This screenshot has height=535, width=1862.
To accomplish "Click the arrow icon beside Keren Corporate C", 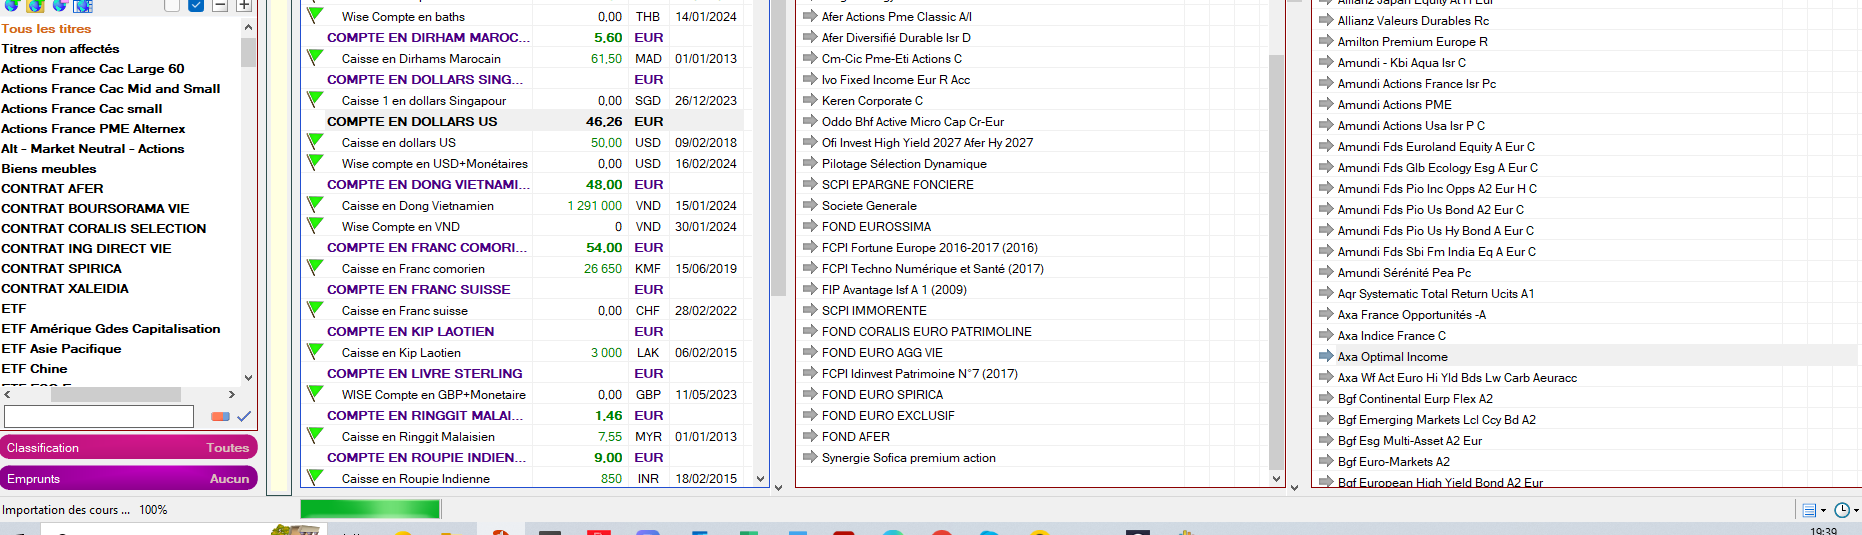I will pyautogui.click(x=810, y=100).
